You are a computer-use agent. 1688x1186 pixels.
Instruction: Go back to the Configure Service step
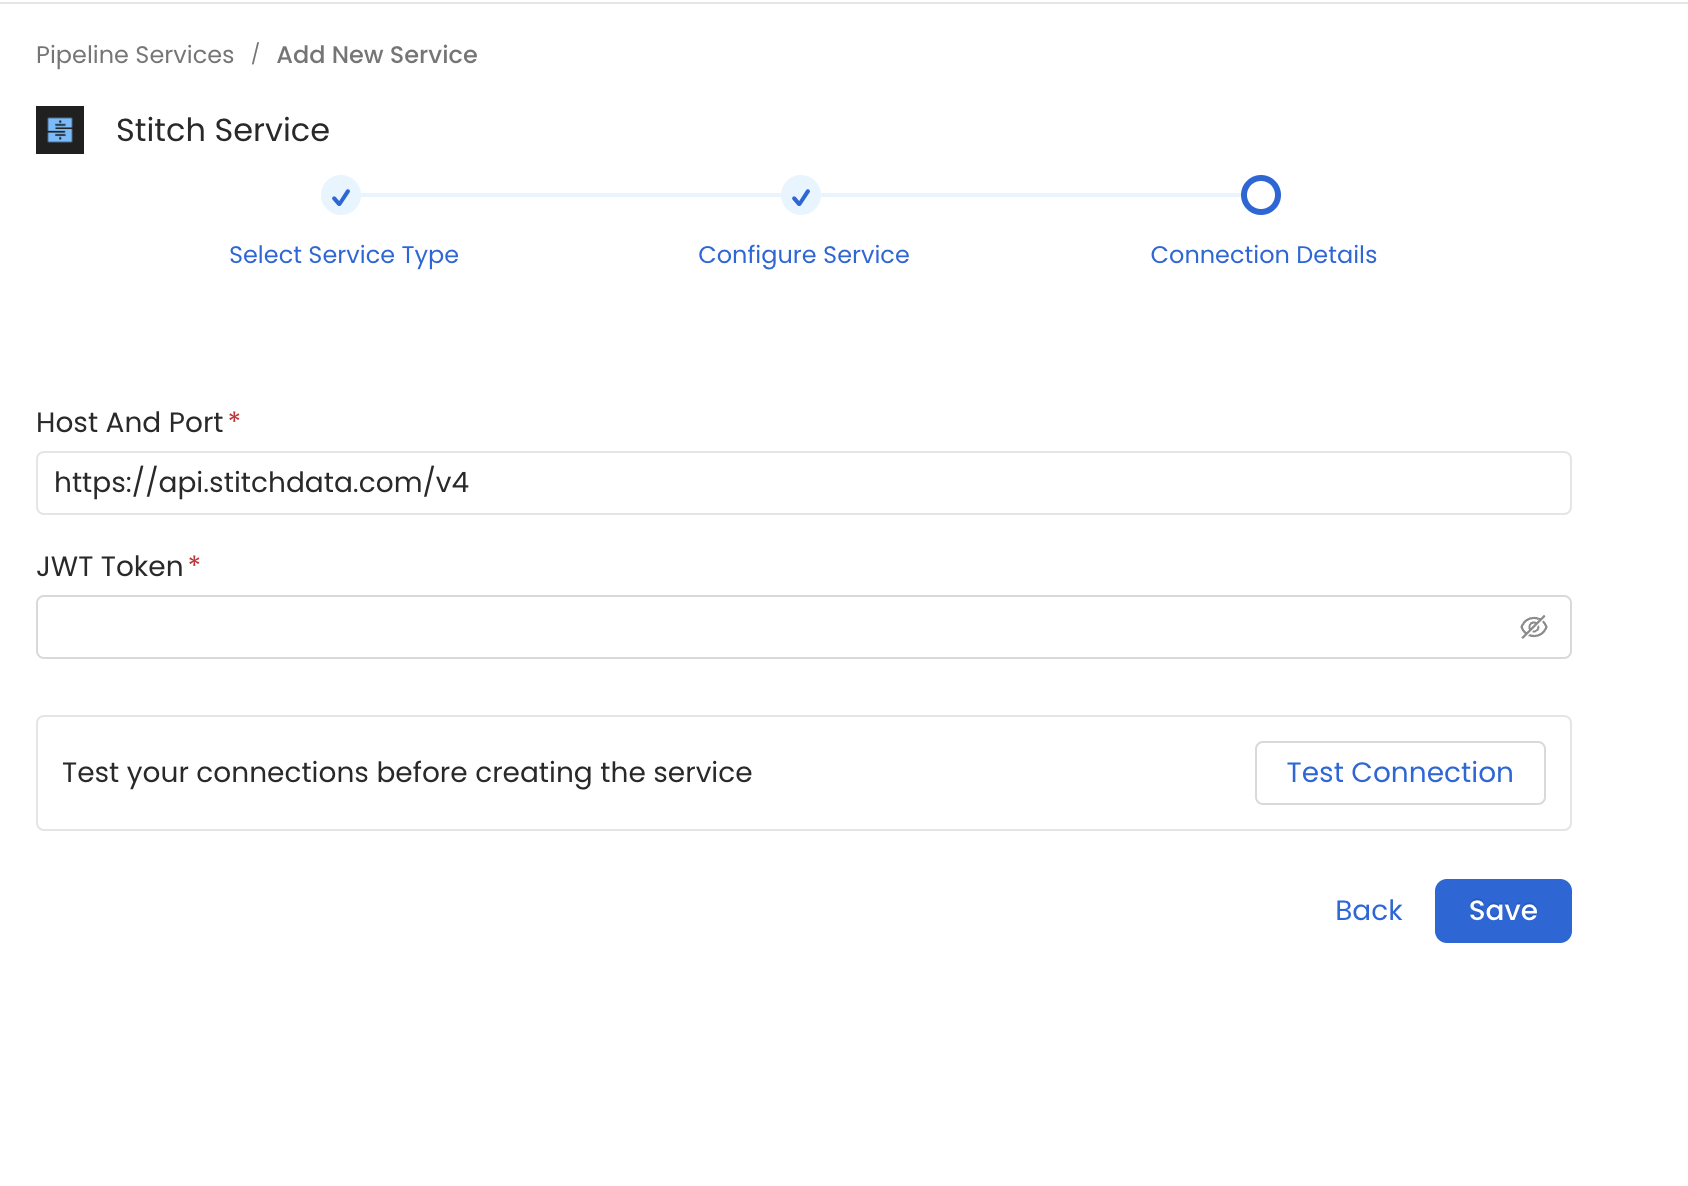point(803,254)
